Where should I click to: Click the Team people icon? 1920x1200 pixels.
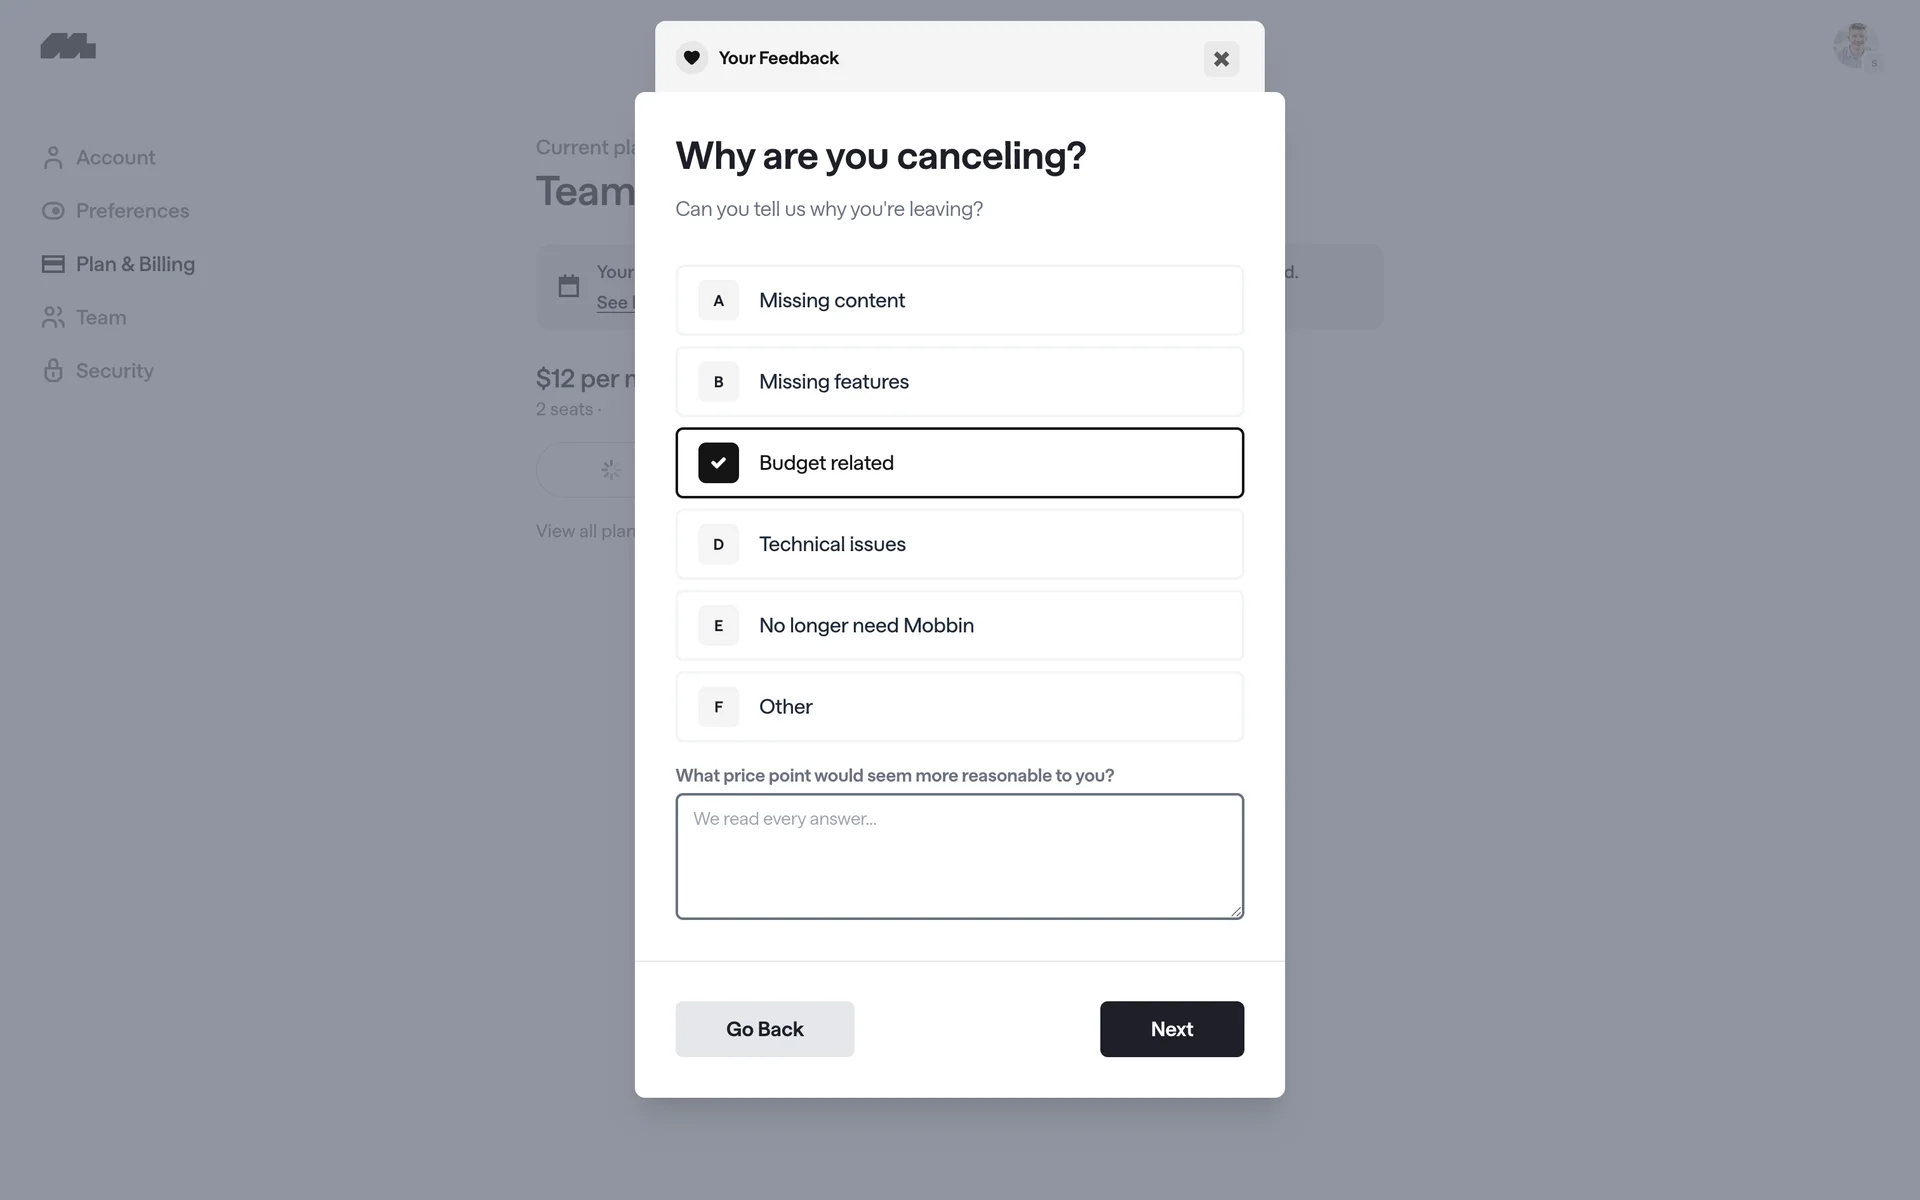click(53, 318)
